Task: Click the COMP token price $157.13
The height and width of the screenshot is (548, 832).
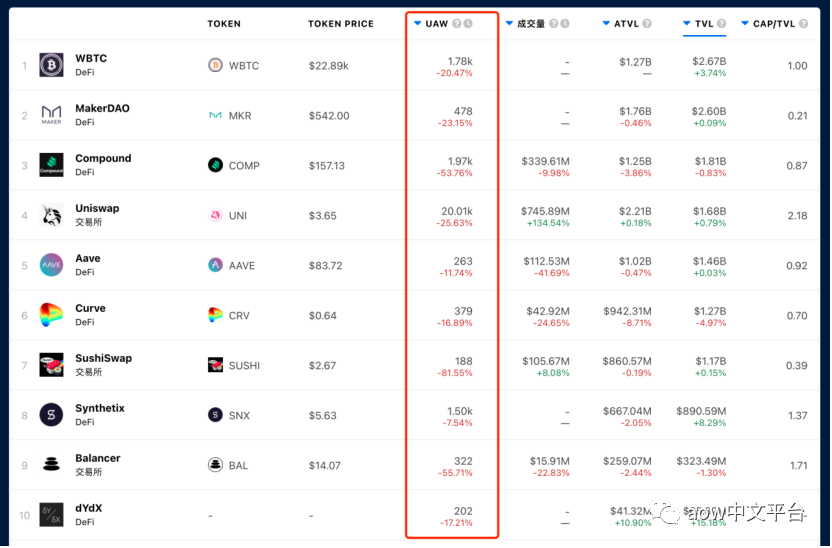Action: tap(327, 166)
